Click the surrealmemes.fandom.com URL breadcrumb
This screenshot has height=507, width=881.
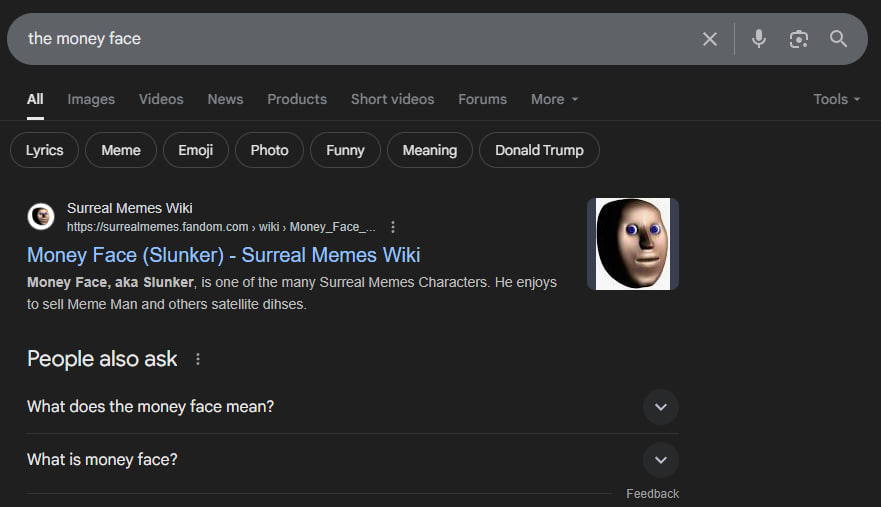[x=221, y=227]
